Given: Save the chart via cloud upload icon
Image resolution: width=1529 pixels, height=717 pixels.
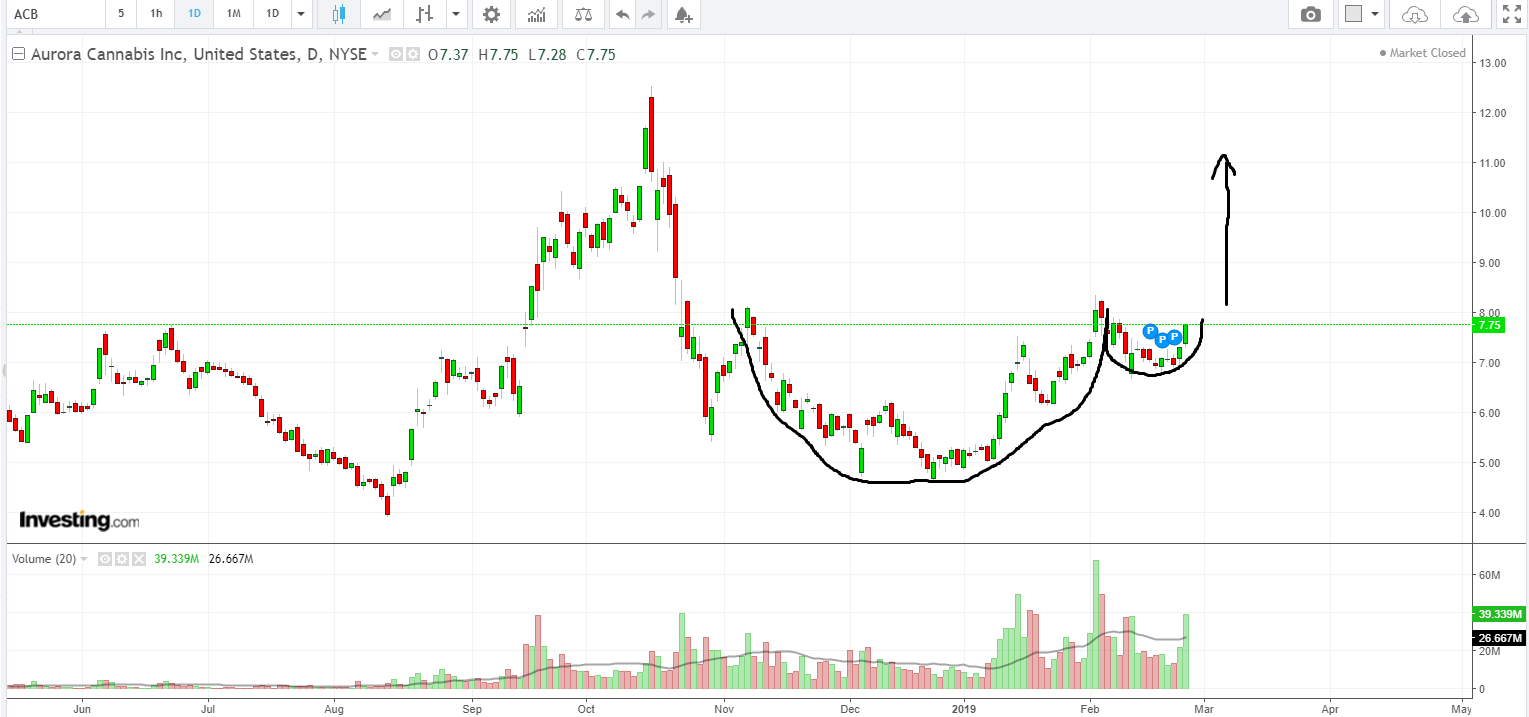Looking at the screenshot, I should click(x=1465, y=14).
